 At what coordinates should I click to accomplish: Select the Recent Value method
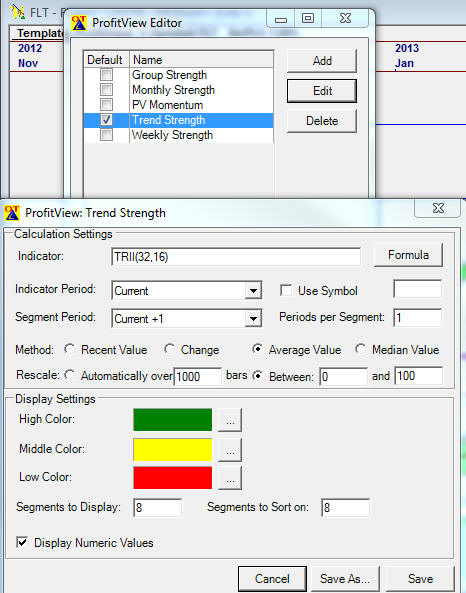click(70, 349)
